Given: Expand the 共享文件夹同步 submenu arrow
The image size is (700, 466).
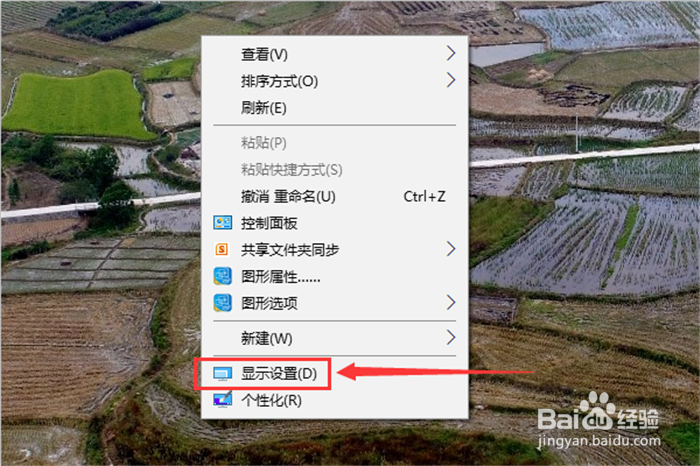Looking at the screenshot, I should click(451, 249).
